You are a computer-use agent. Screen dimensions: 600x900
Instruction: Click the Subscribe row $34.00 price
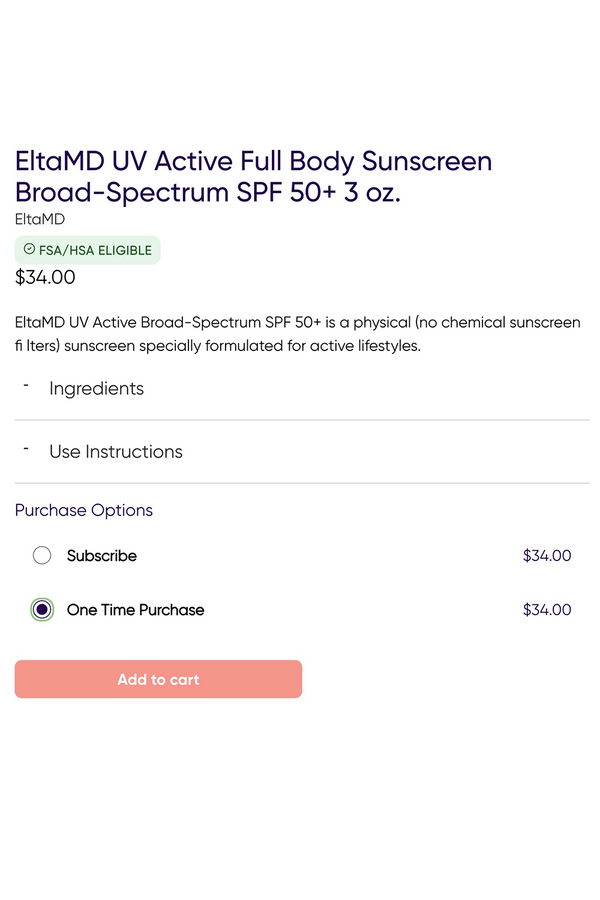pos(547,556)
